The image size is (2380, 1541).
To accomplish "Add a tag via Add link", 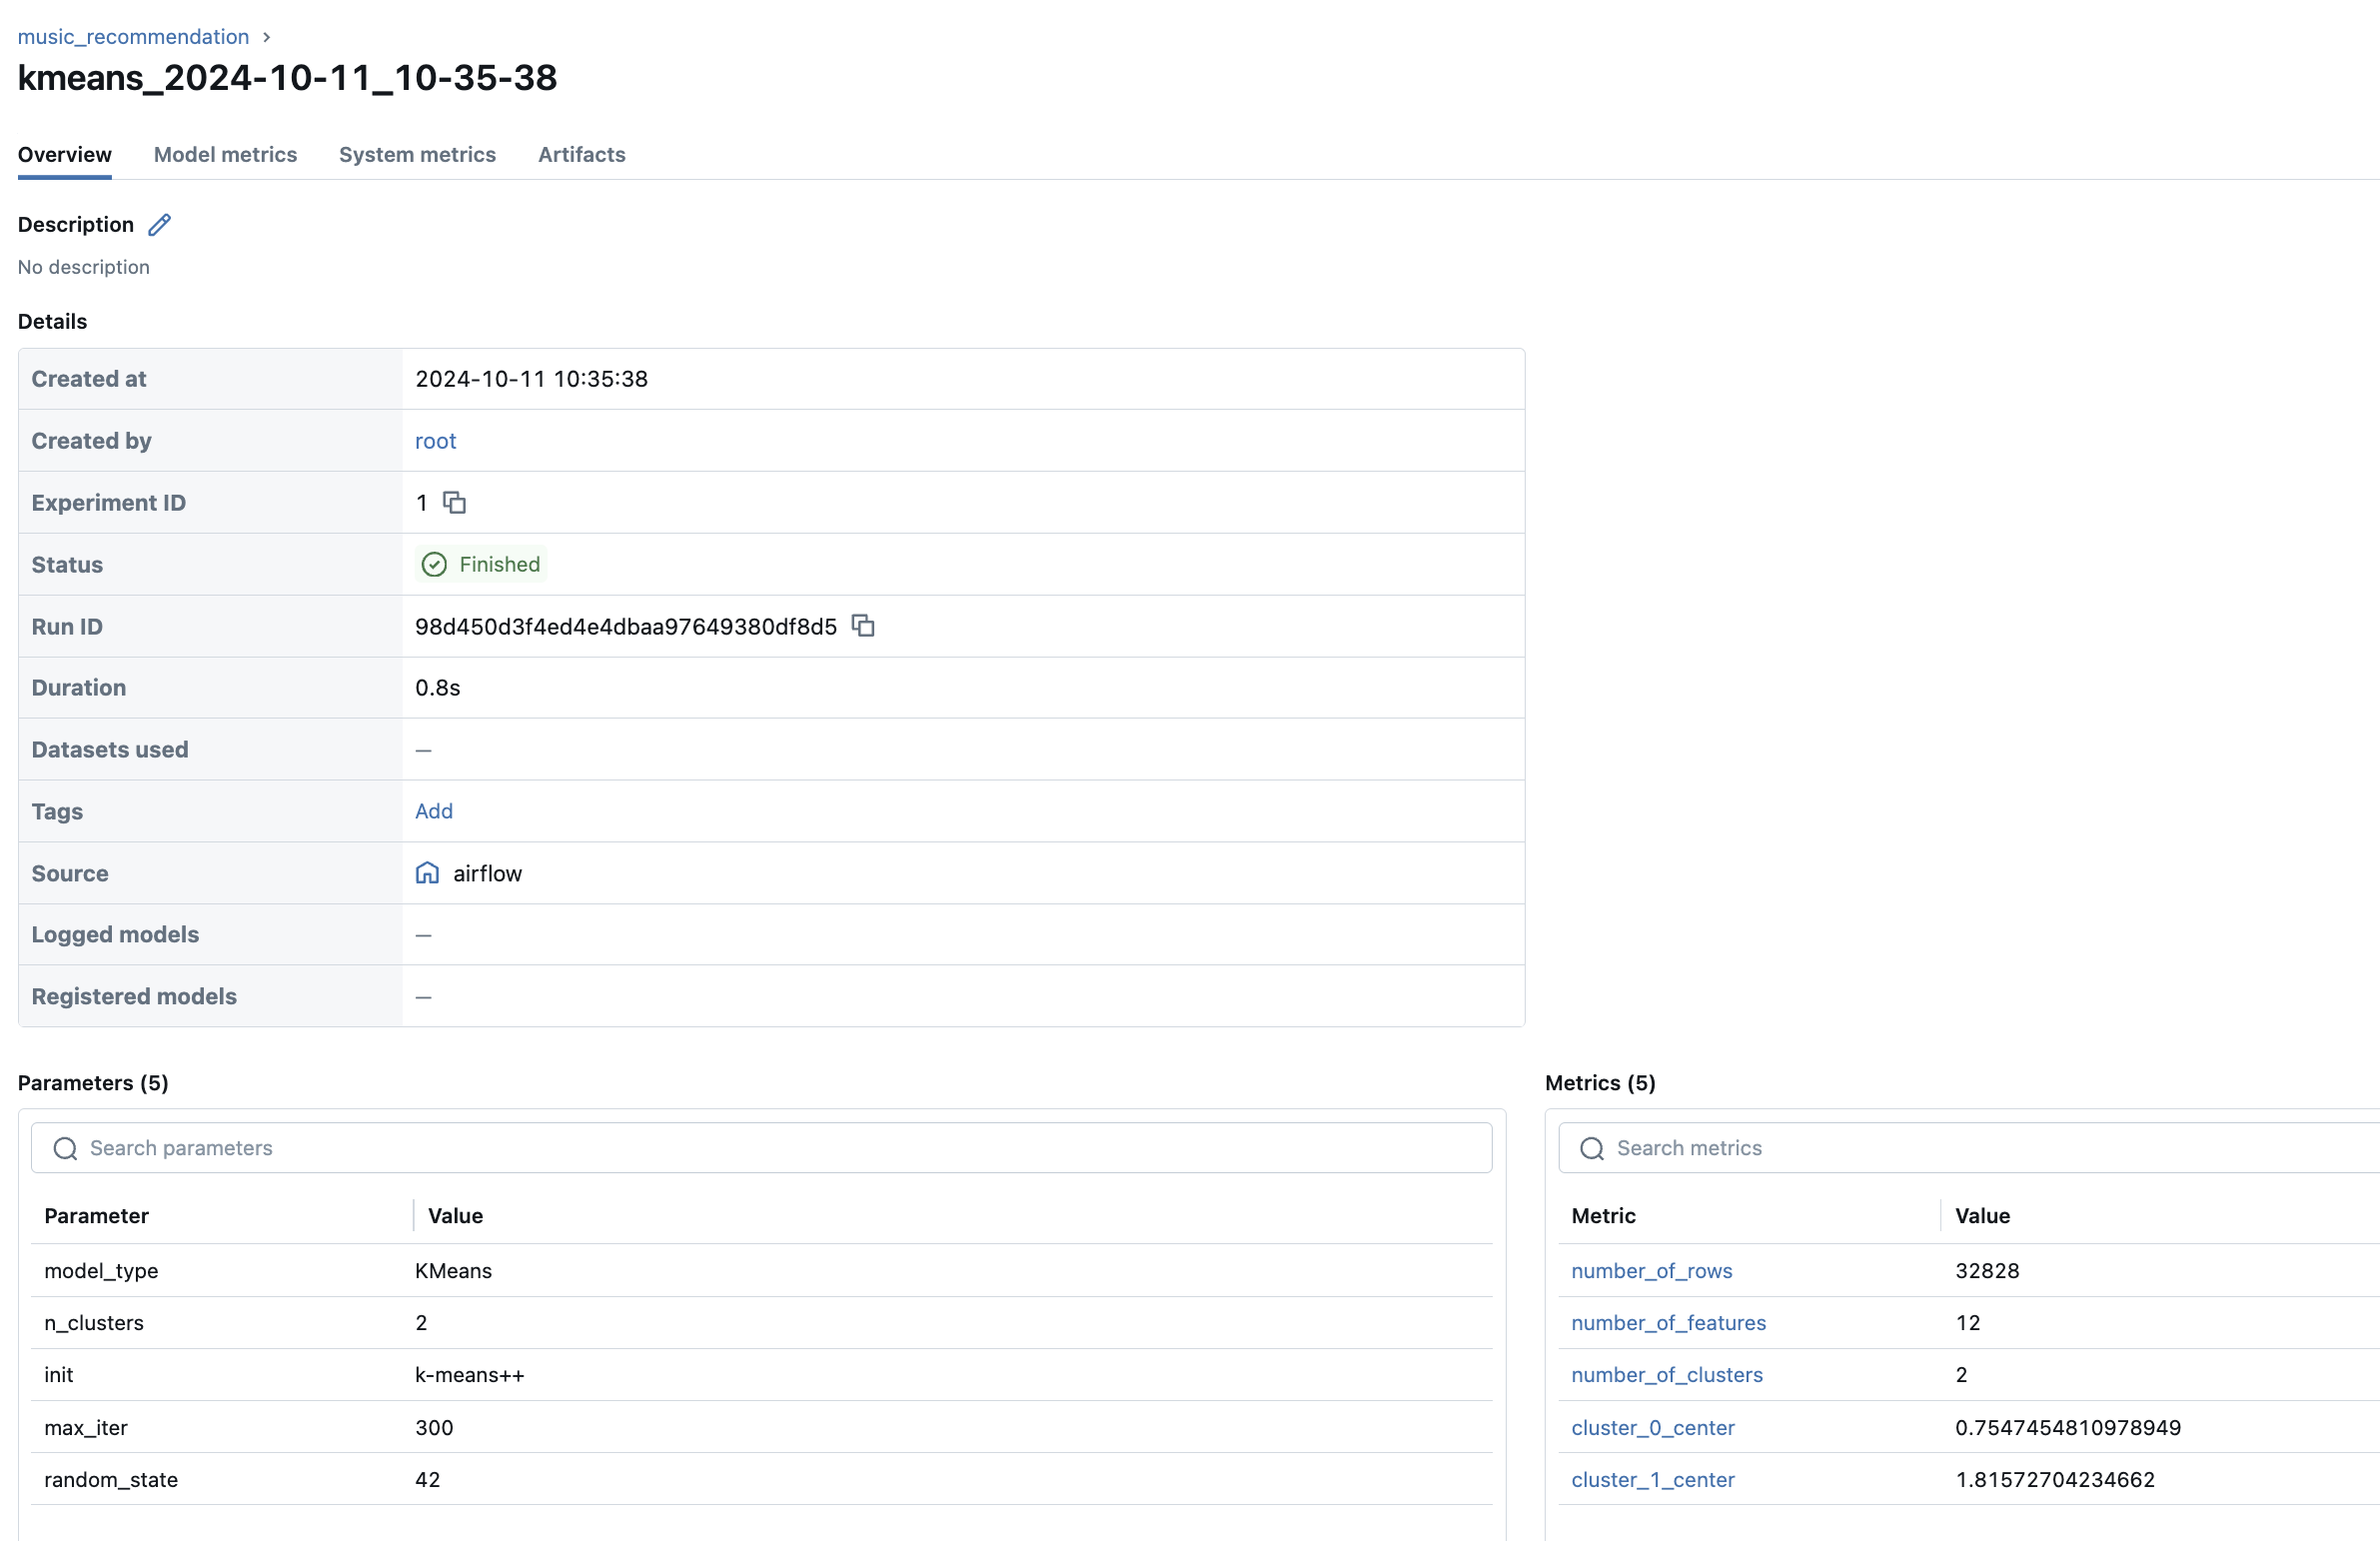I will (434, 811).
